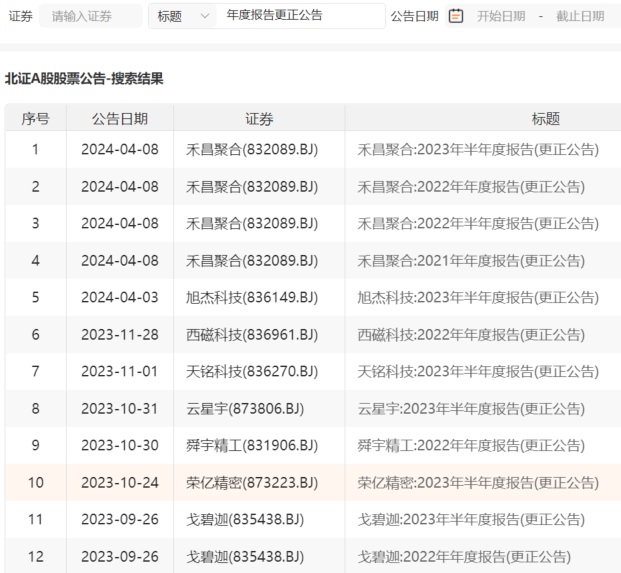
Task: Select 禾昌聚合(832089.BJ) security in row 2
Action: (x=252, y=187)
